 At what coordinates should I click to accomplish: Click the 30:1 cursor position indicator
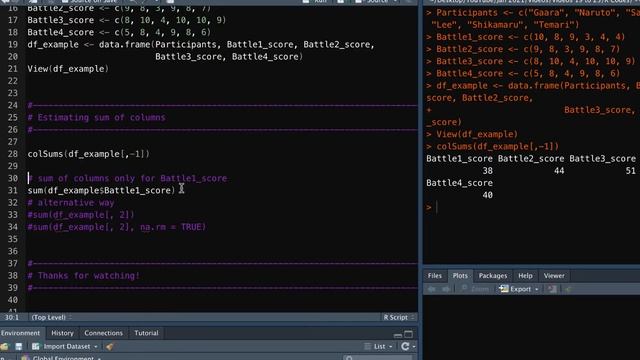coord(12,317)
